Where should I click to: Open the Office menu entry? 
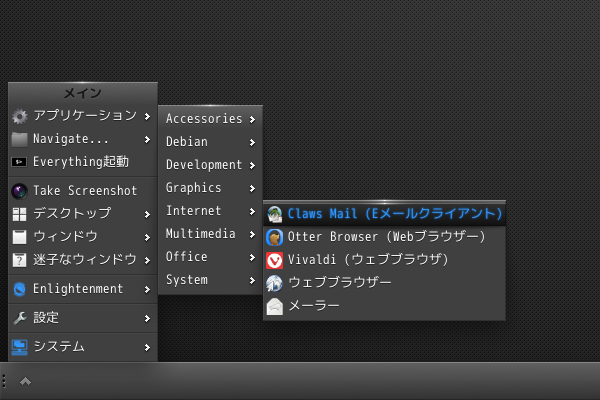tap(210, 257)
